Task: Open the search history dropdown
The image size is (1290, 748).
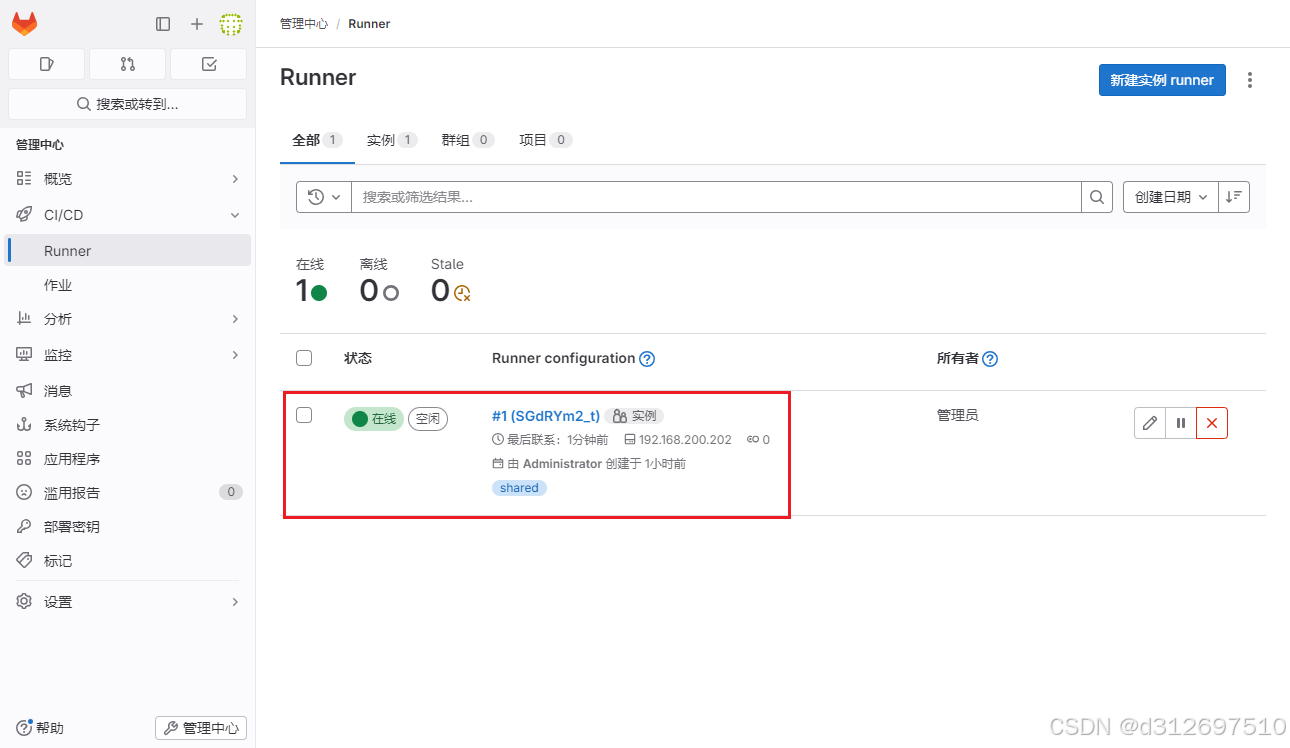Action: tap(324, 197)
